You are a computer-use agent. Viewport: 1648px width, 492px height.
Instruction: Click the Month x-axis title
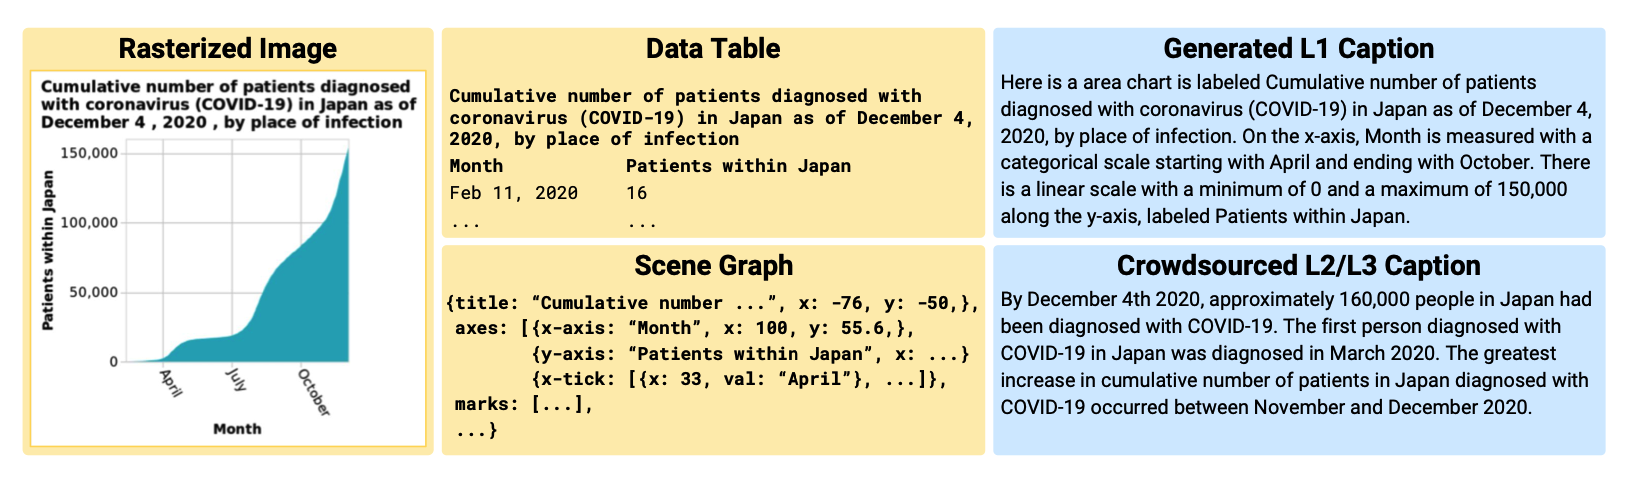(237, 428)
